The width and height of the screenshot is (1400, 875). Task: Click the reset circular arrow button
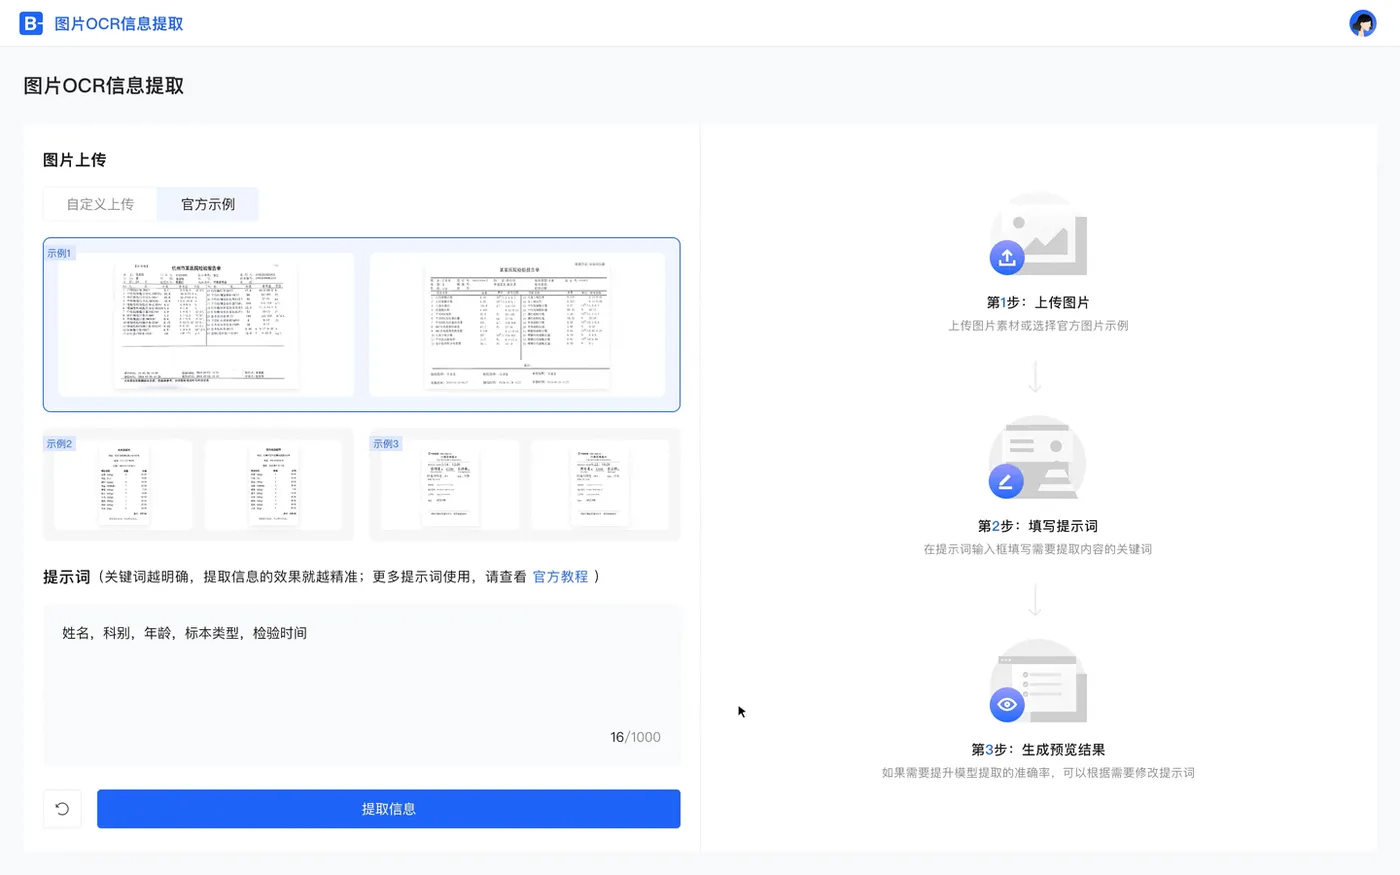tap(62, 809)
